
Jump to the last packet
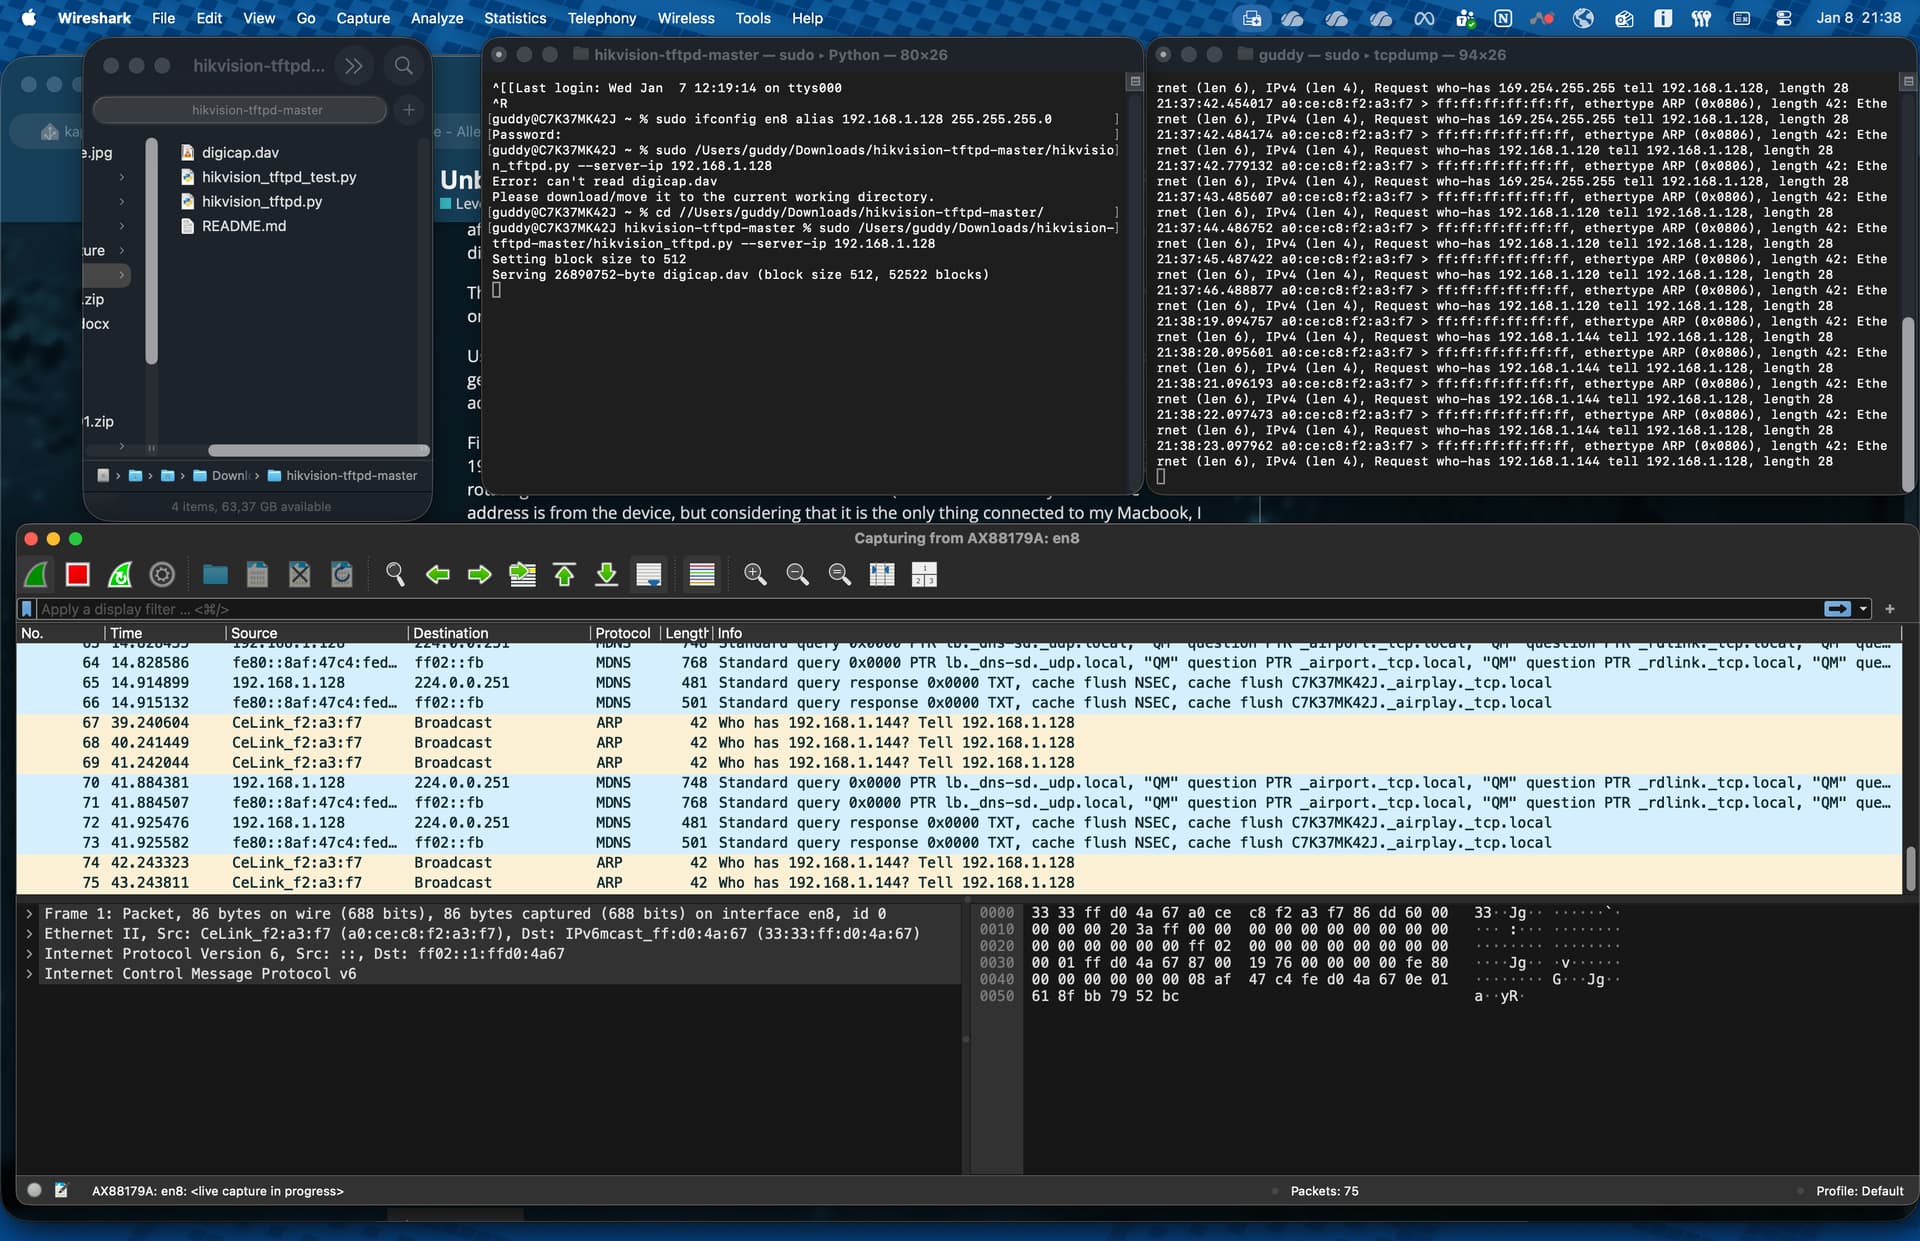(x=606, y=575)
